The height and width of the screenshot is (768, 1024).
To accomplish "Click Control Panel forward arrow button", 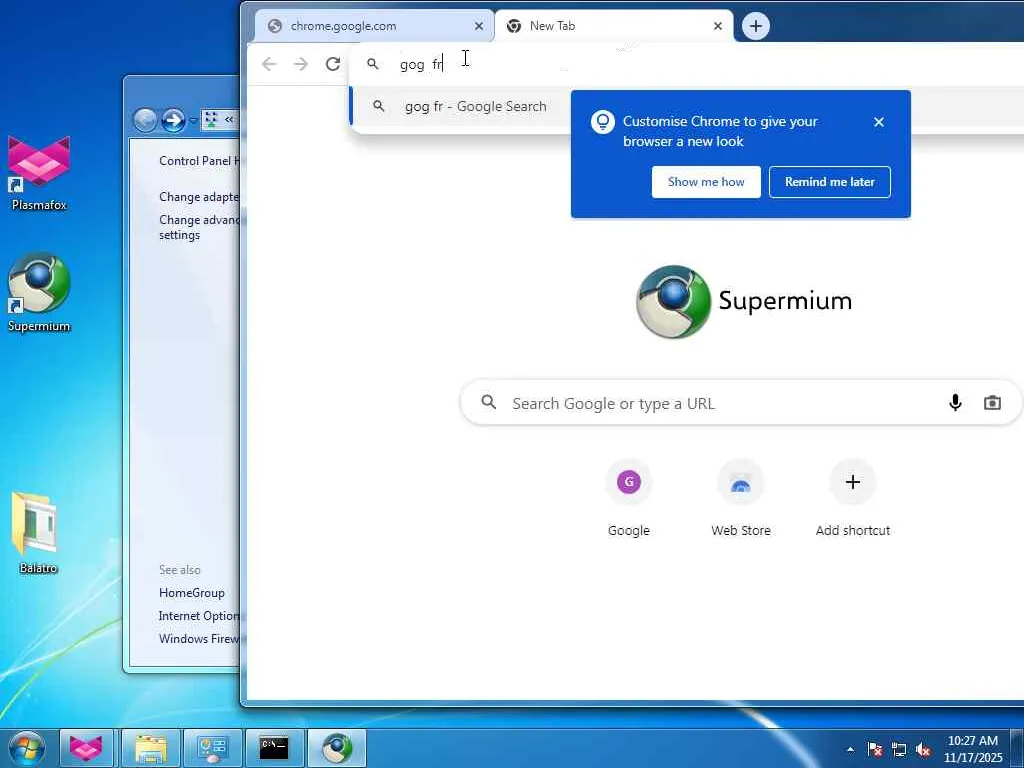I will [x=173, y=120].
